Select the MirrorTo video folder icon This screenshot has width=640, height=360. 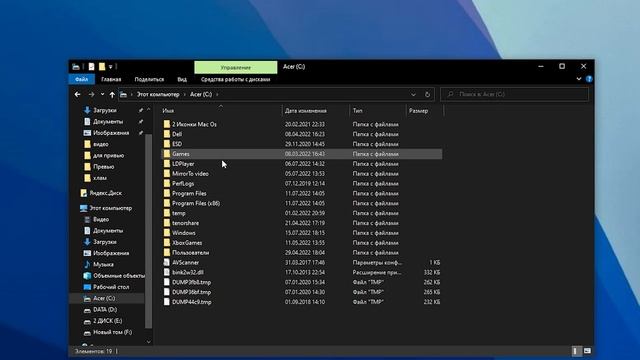[x=167, y=173]
